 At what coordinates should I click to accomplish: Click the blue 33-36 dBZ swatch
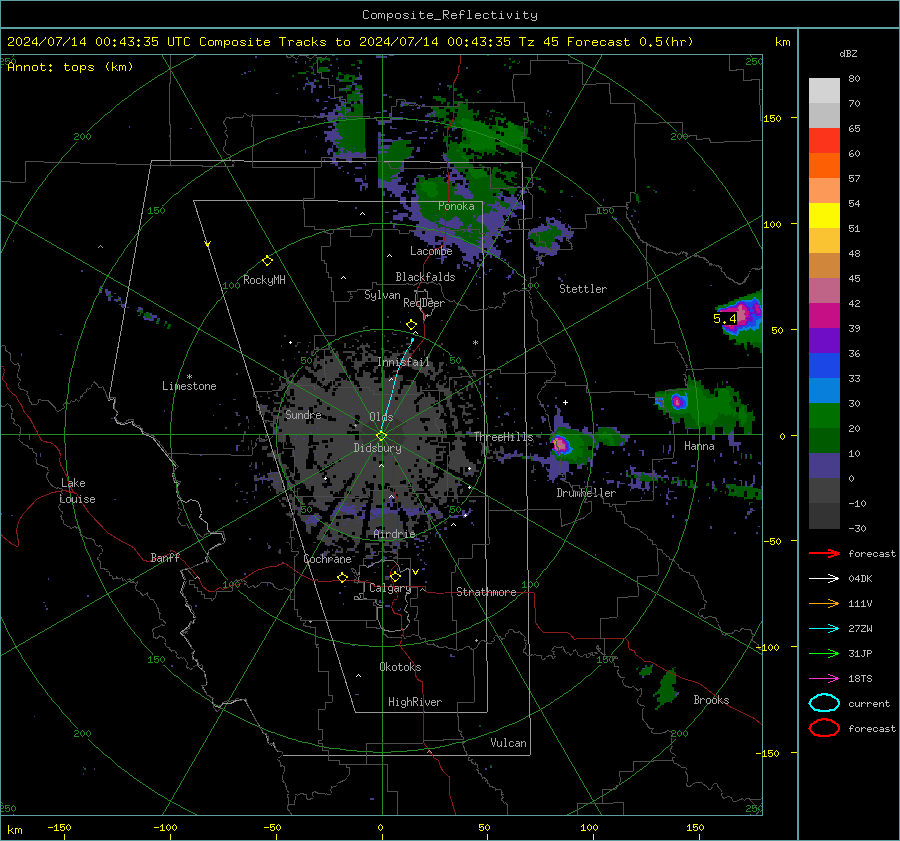click(824, 366)
